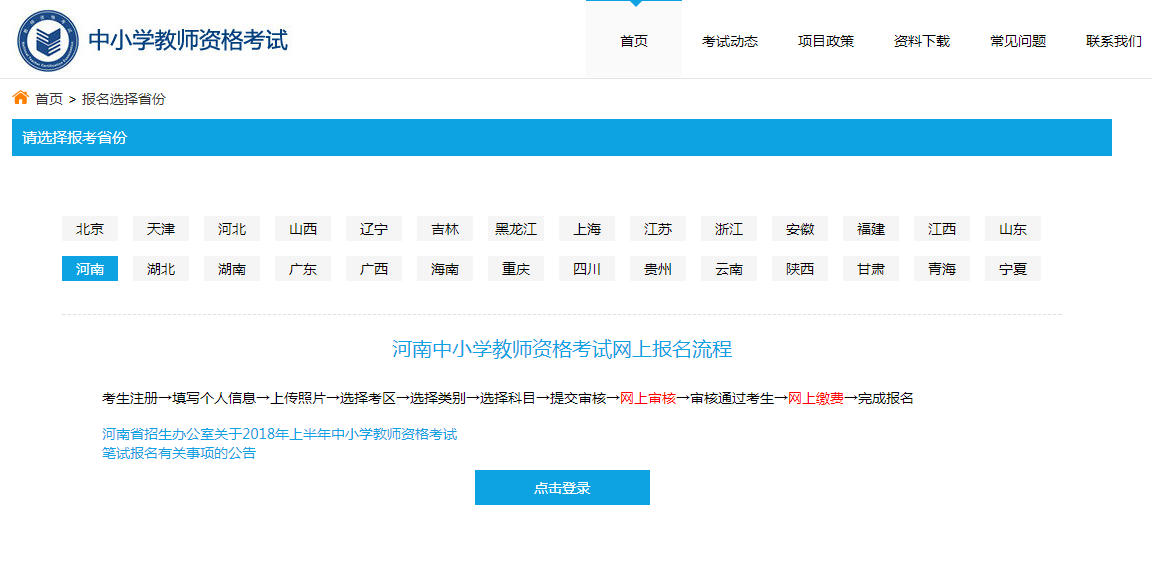Open 常见问题 navigation item
1152x568 pixels.
[1018, 41]
